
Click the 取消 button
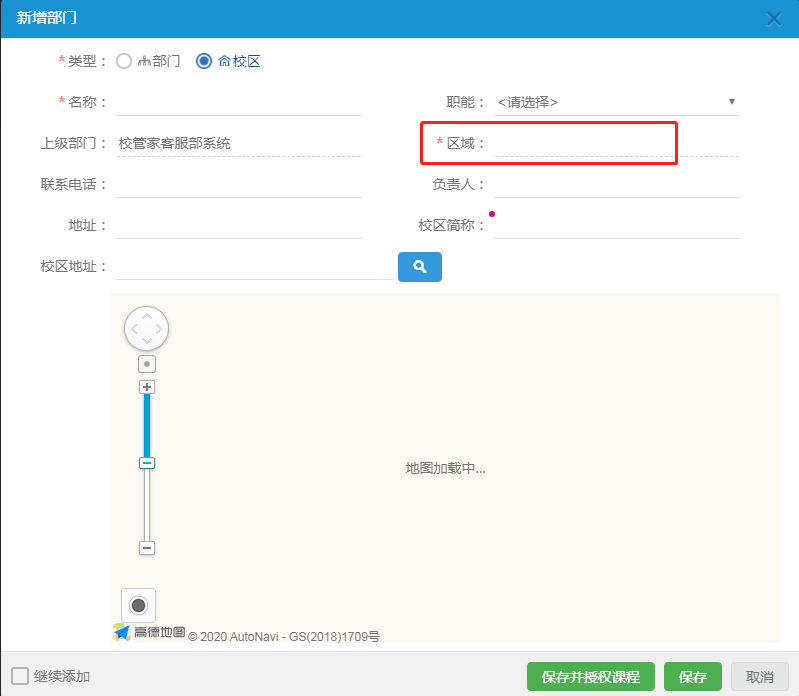click(x=760, y=677)
